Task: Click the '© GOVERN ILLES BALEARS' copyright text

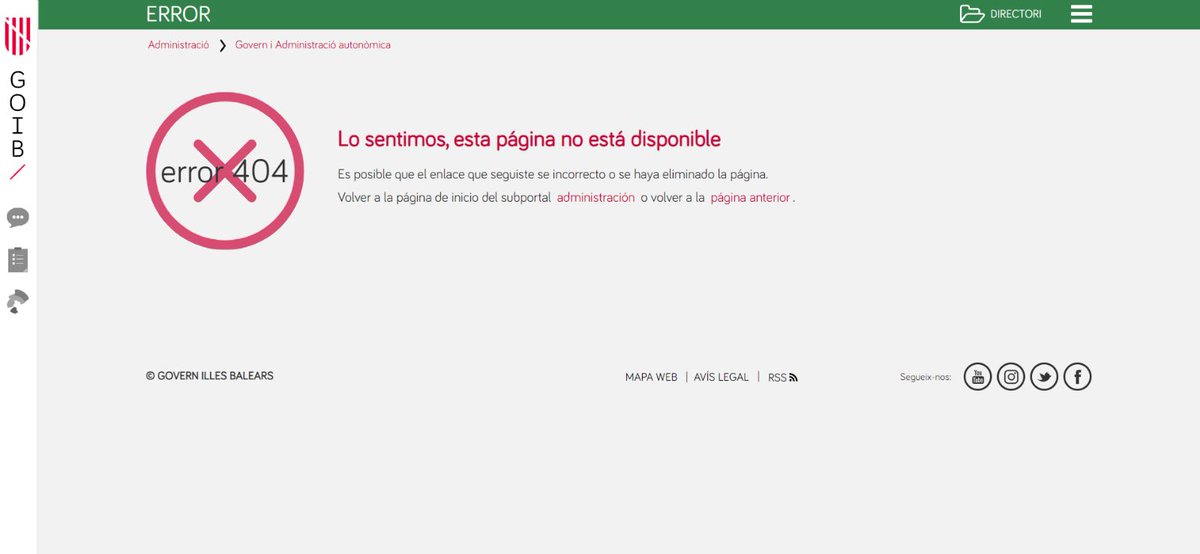Action: click(210, 376)
